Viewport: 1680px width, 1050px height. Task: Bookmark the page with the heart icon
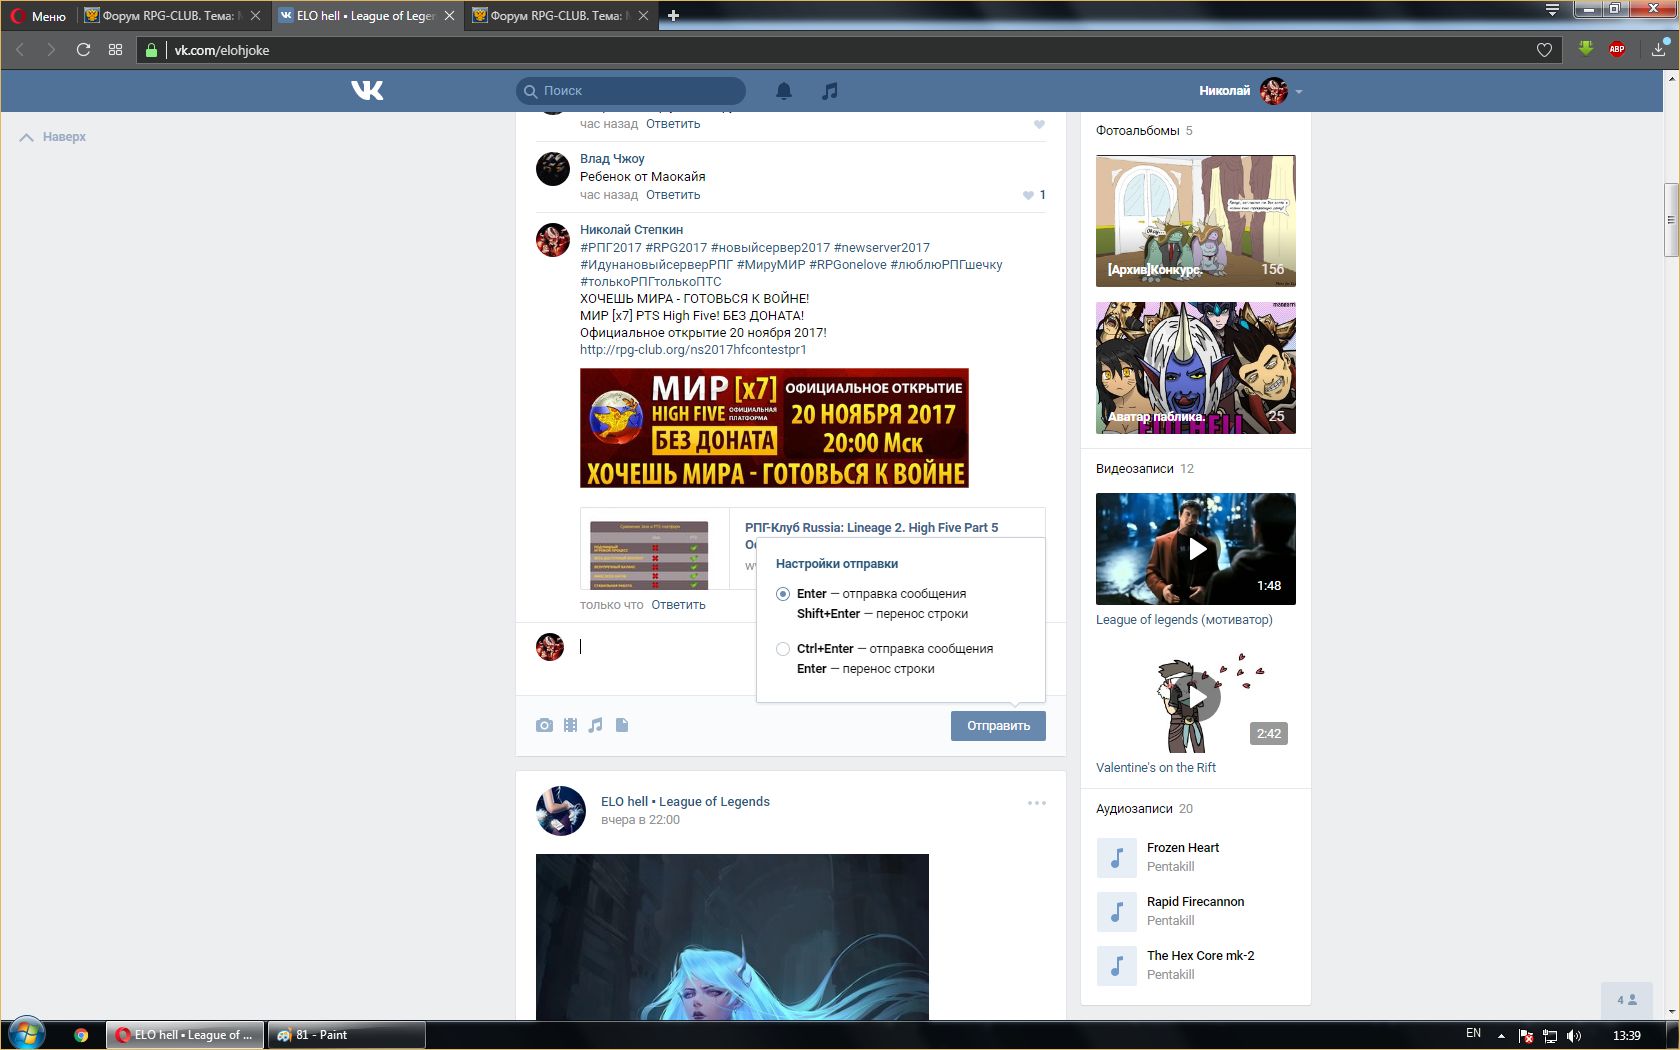pyautogui.click(x=1544, y=50)
